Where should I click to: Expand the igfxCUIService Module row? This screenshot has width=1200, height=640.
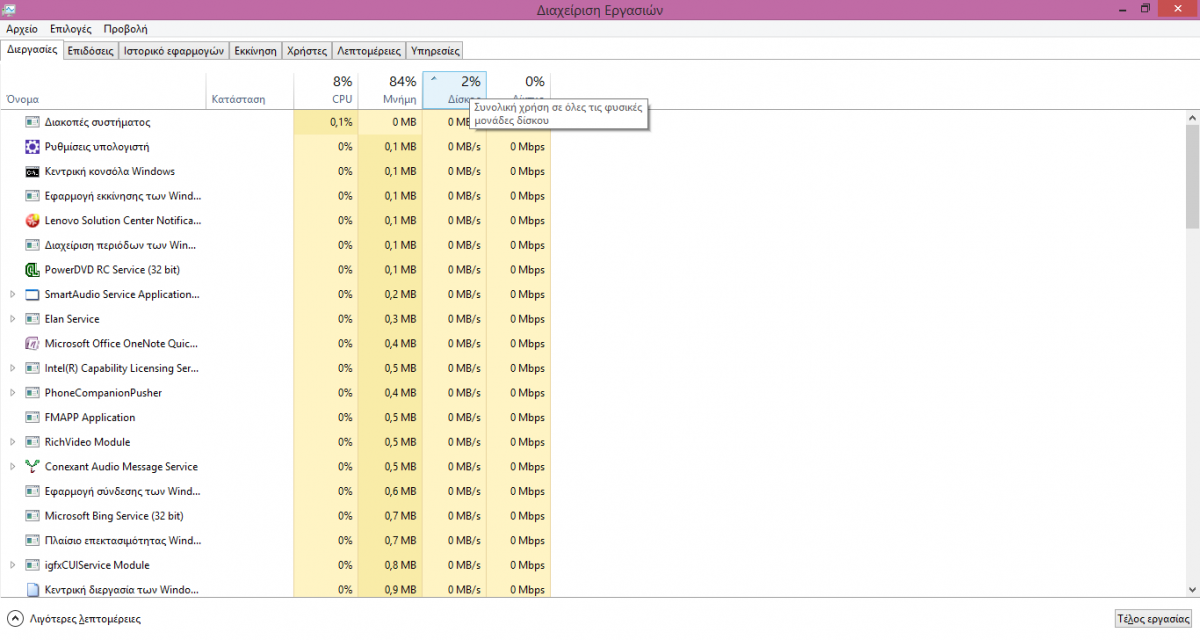[12, 566]
